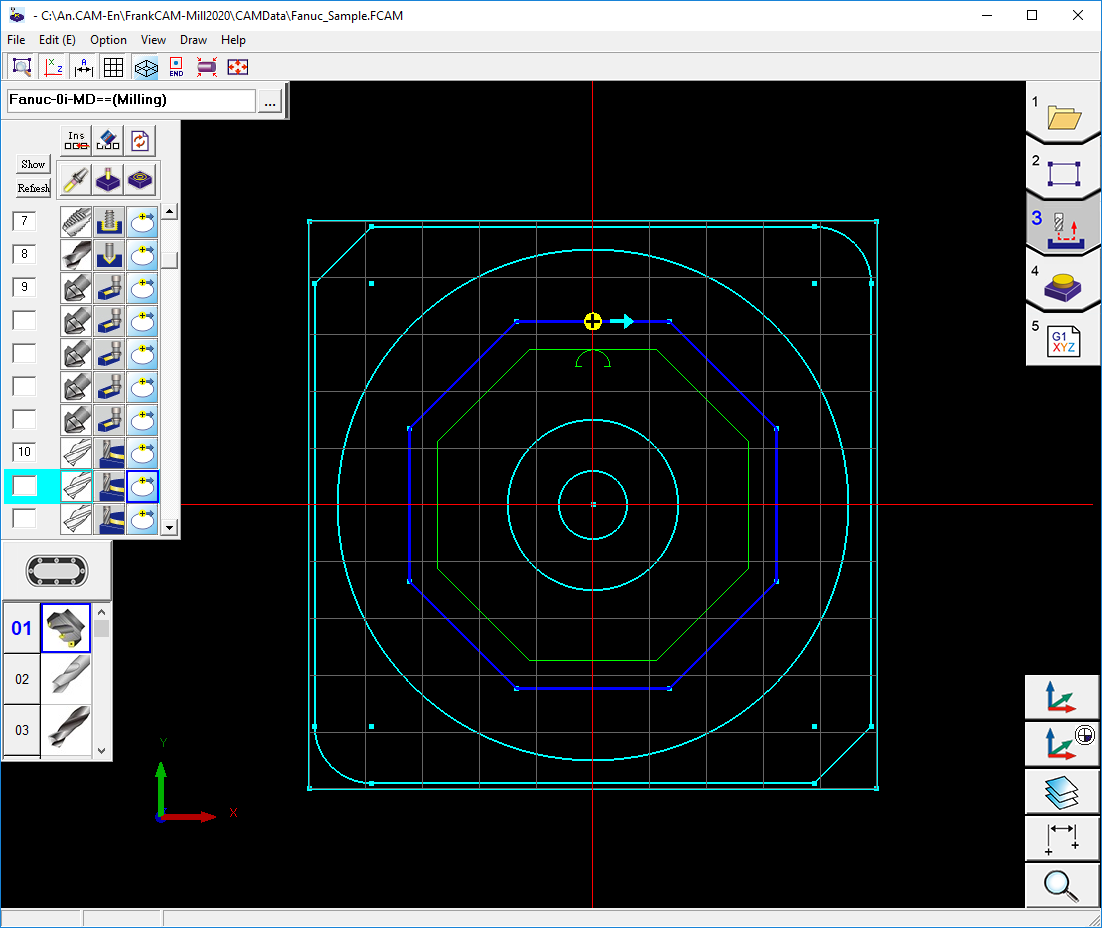Screen dimensions: 1102x928
Task: Click the chamfer milling icon in row 9
Action: [109, 288]
